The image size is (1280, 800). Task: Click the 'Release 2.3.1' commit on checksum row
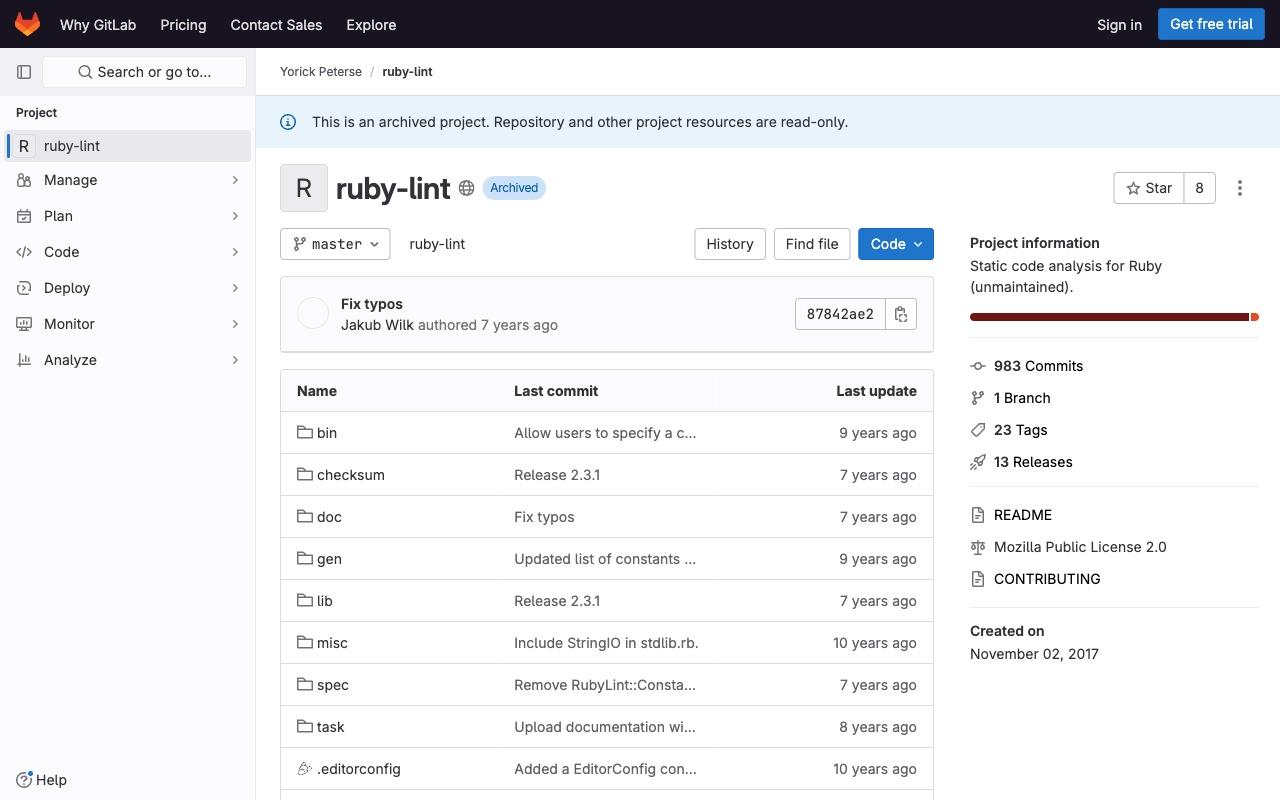click(x=557, y=475)
